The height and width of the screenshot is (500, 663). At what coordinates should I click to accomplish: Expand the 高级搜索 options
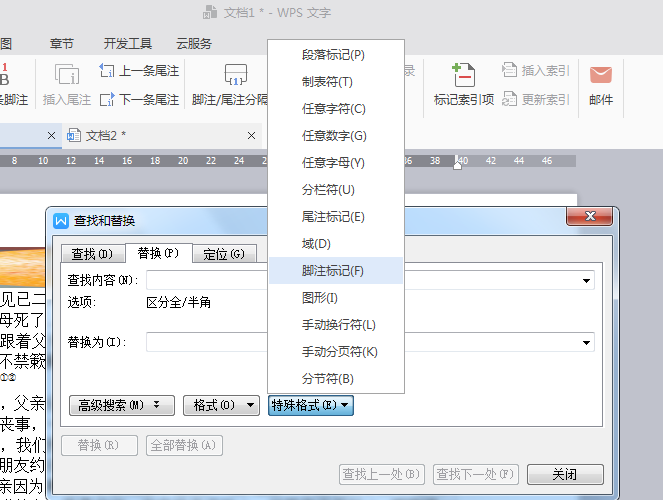point(122,405)
